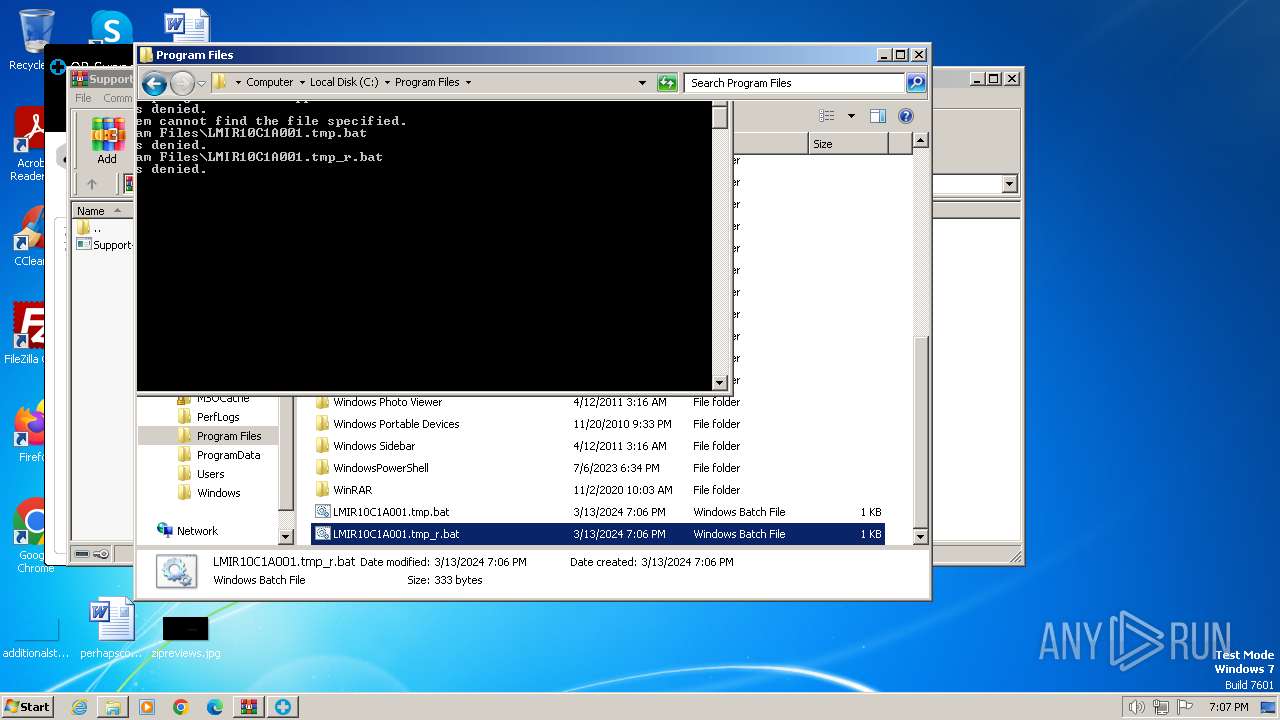The height and width of the screenshot is (720, 1280).
Task: Refresh the Program Files folder
Action: pyautogui.click(x=667, y=83)
